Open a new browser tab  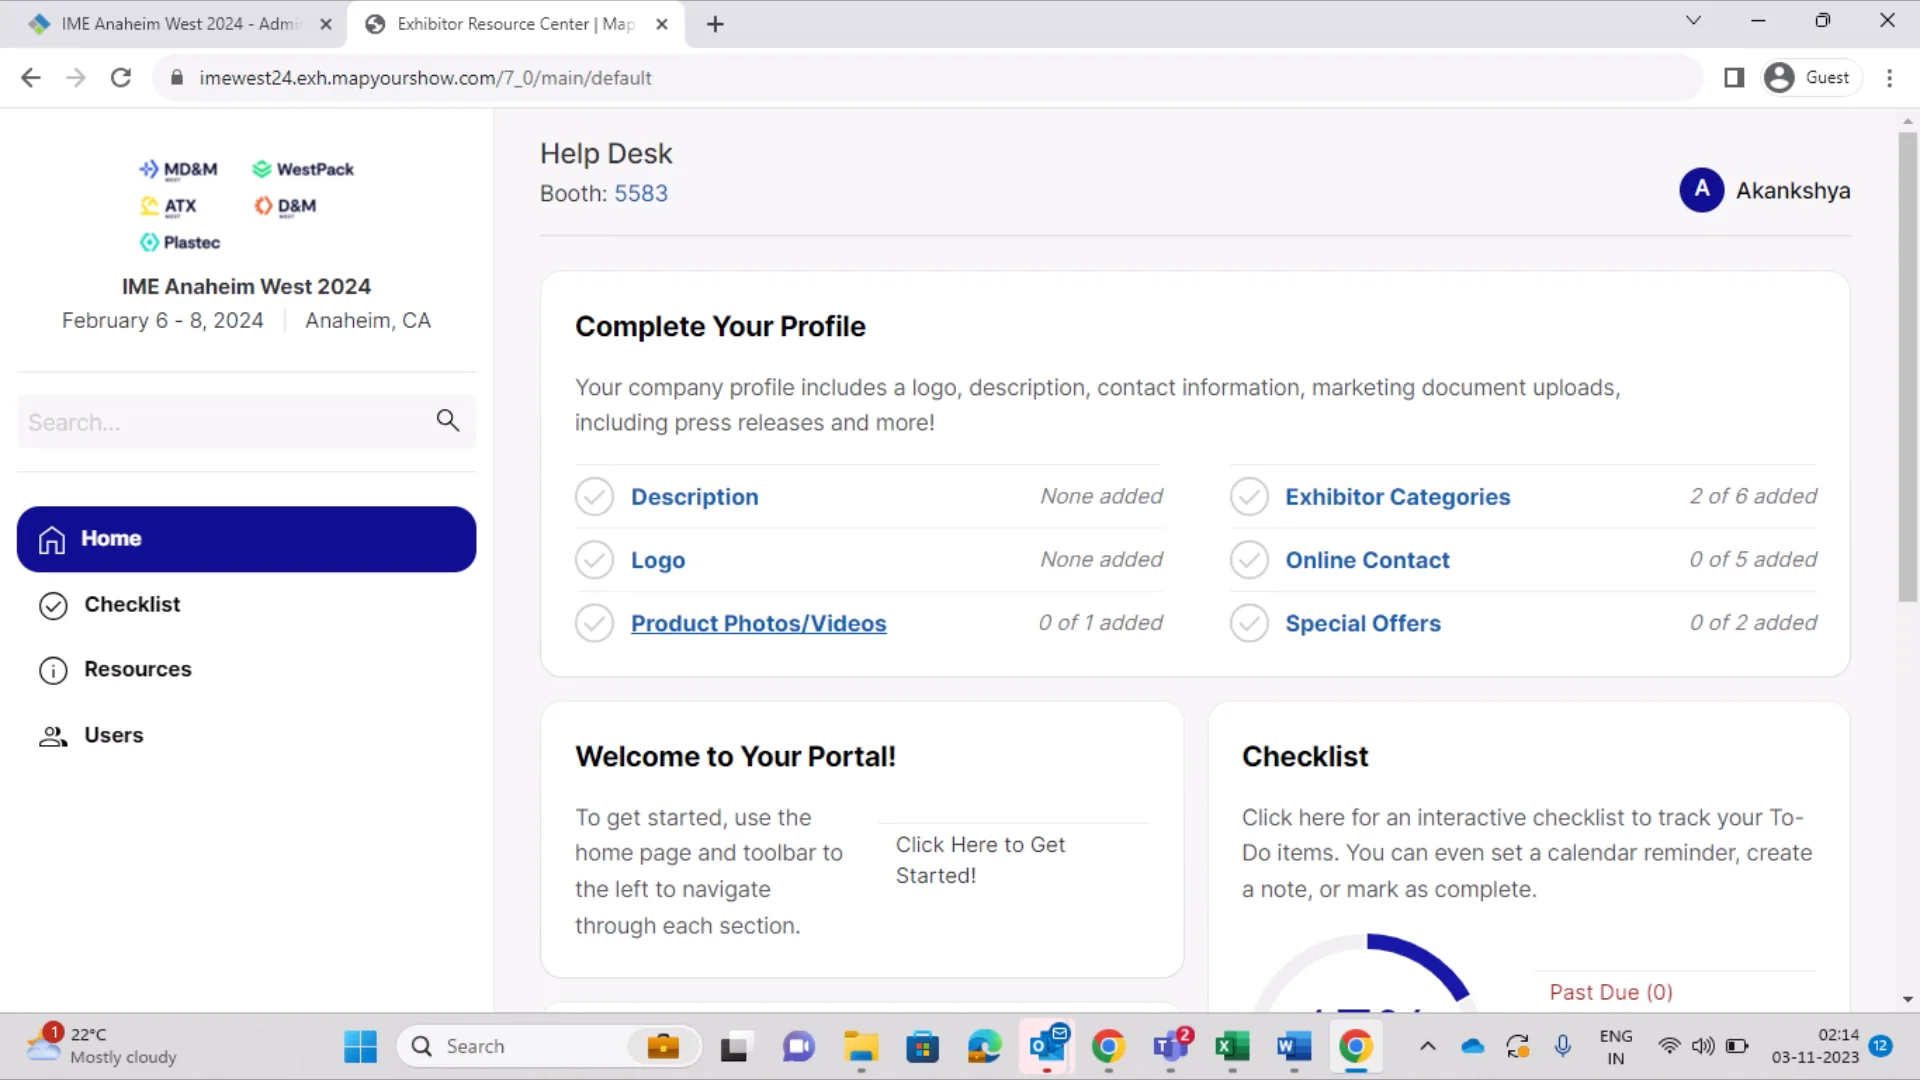[715, 24]
